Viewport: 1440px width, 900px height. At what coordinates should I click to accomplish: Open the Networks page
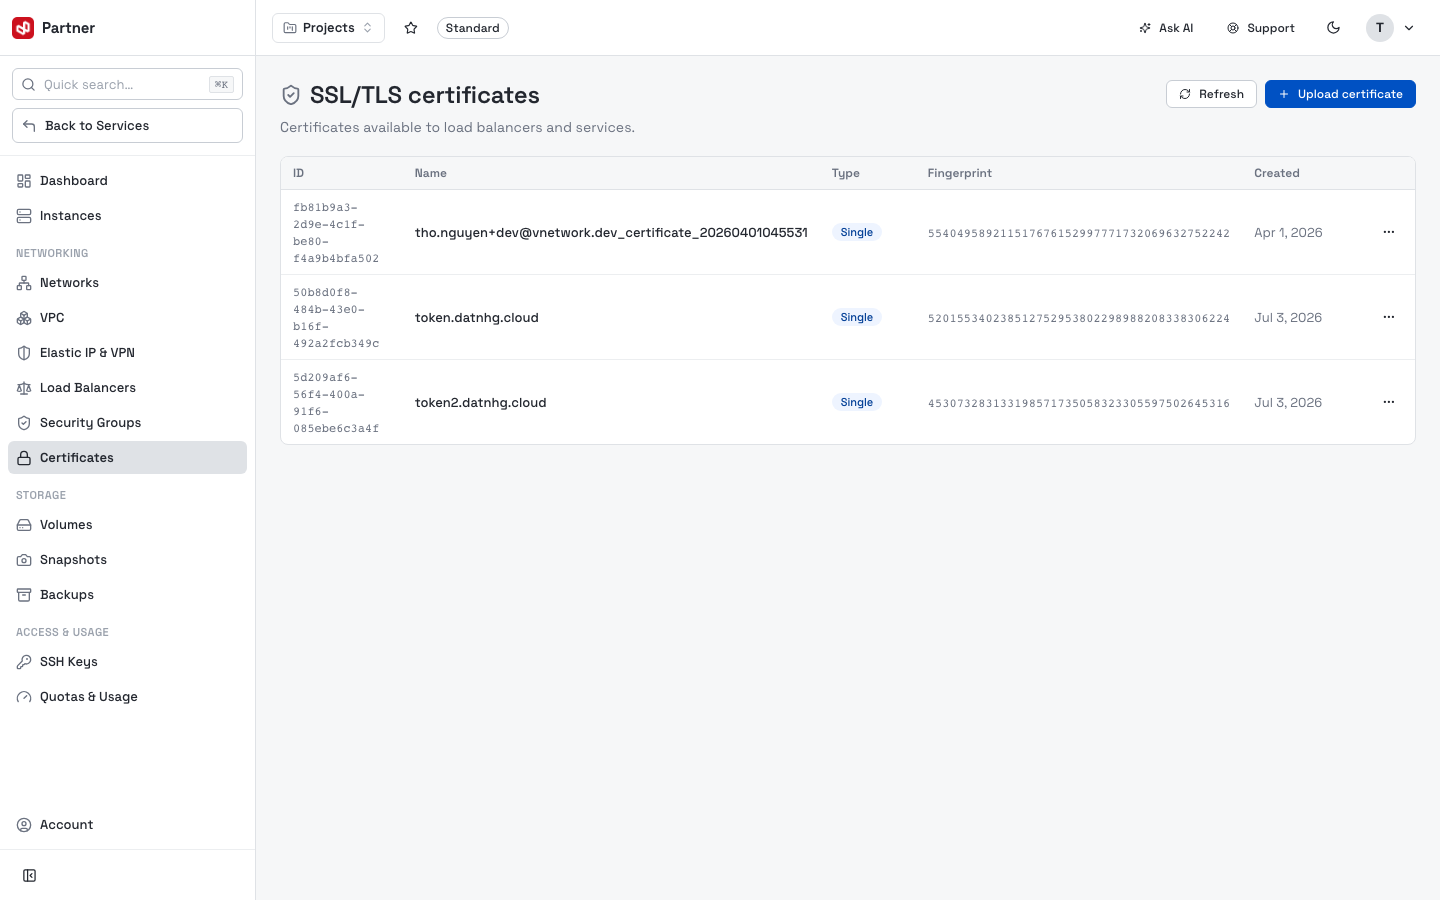[127, 283]
